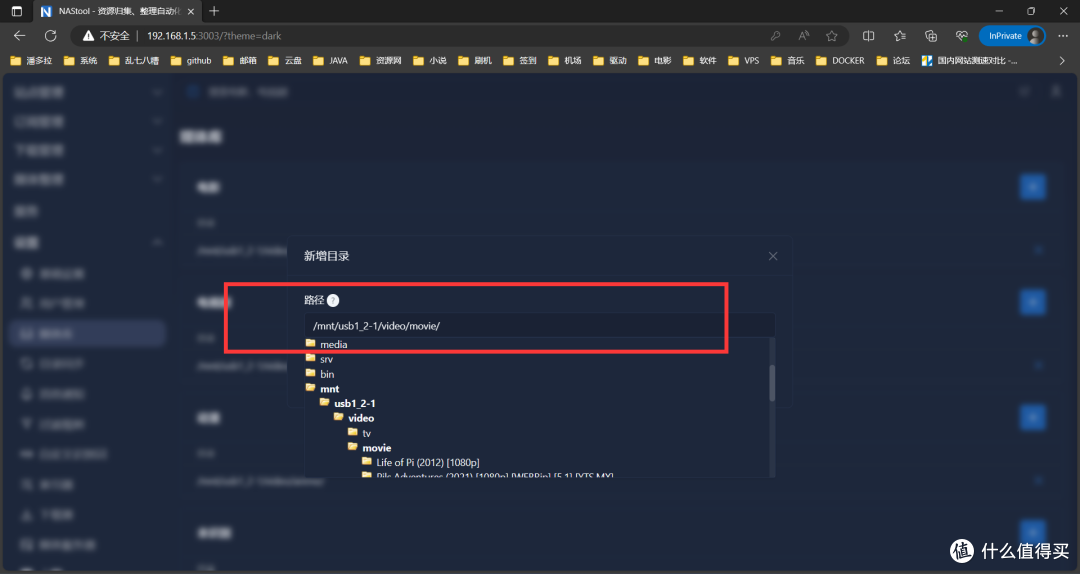
Task: Open the 资源网 bookmark folder
Action: tap(380, 61)
